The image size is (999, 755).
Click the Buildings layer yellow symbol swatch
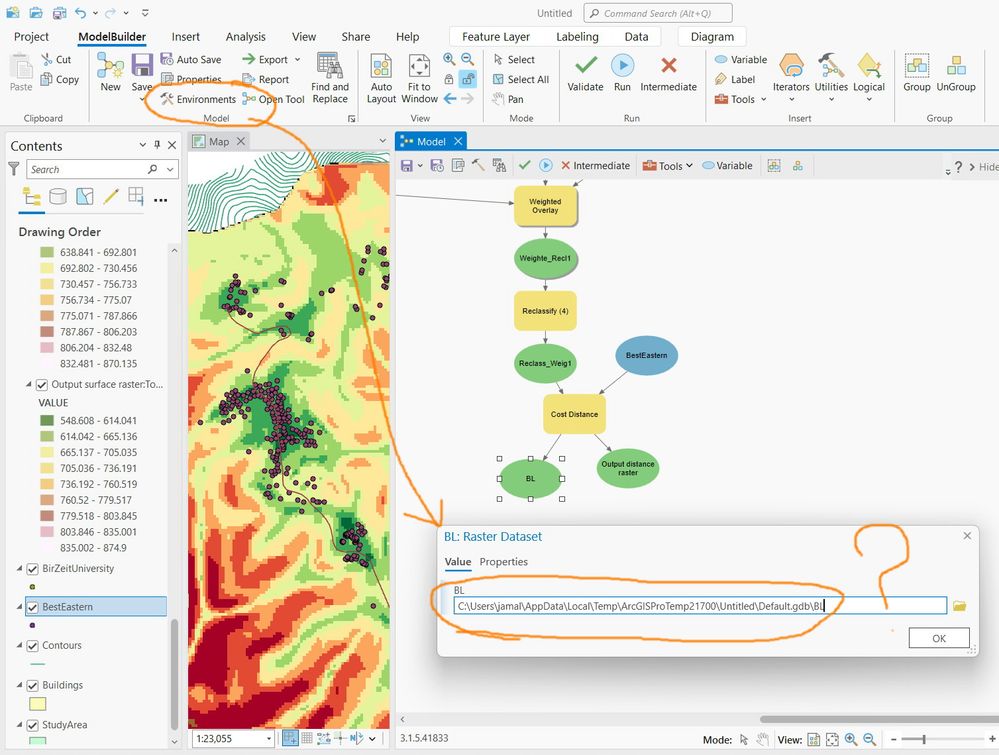pyautogui.click(x=38, y=704)
